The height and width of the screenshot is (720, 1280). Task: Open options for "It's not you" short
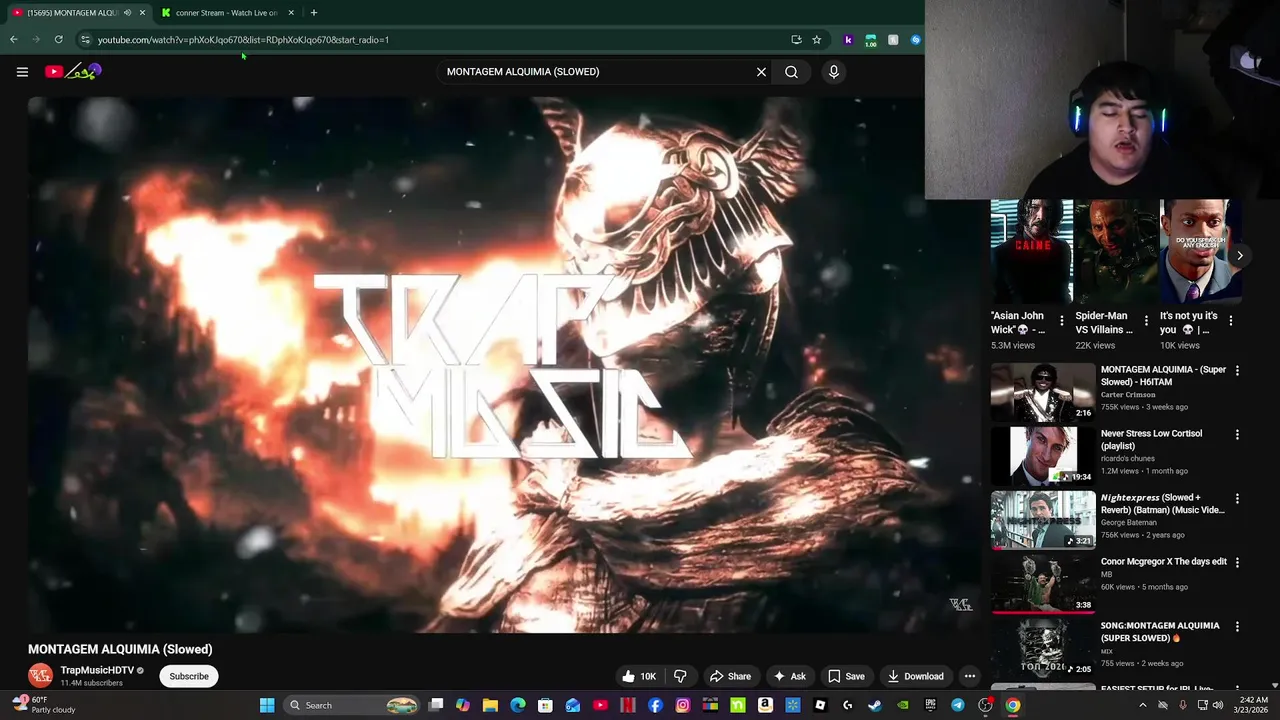(1230, 321)
